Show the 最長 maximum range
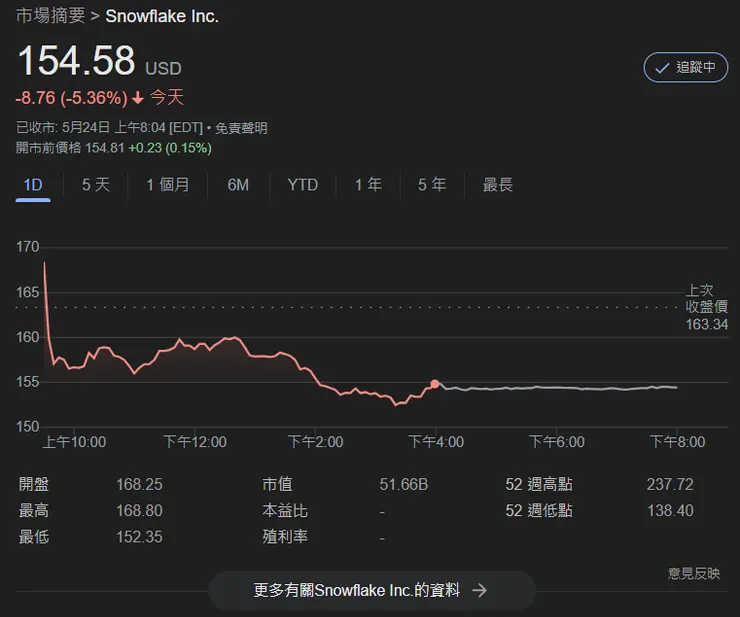The image size is (740, 617). [497, 185]
